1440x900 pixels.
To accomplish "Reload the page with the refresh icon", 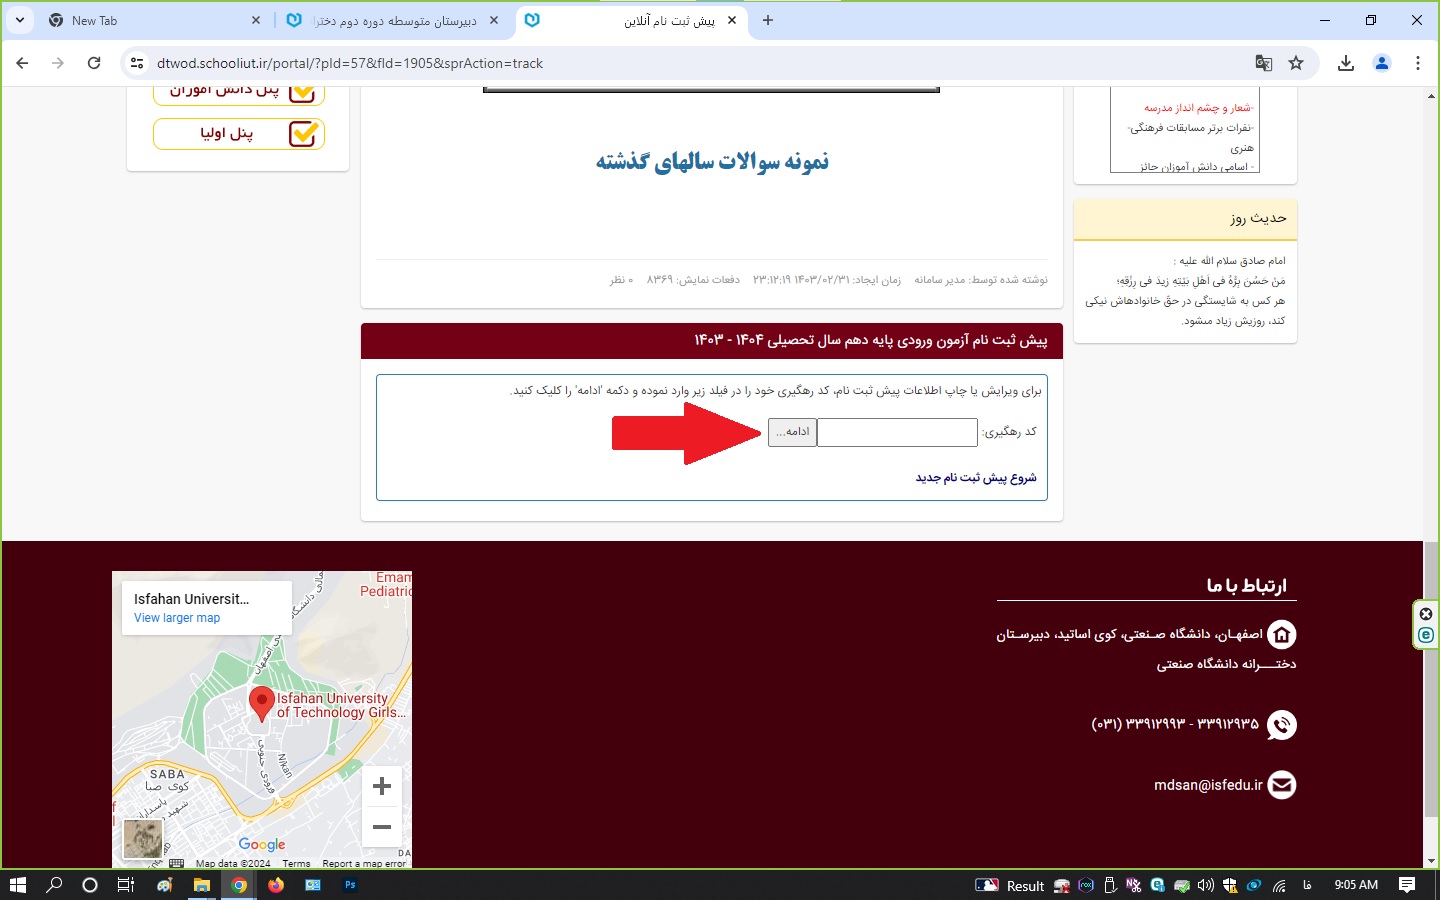I will (x=94, y=63).
